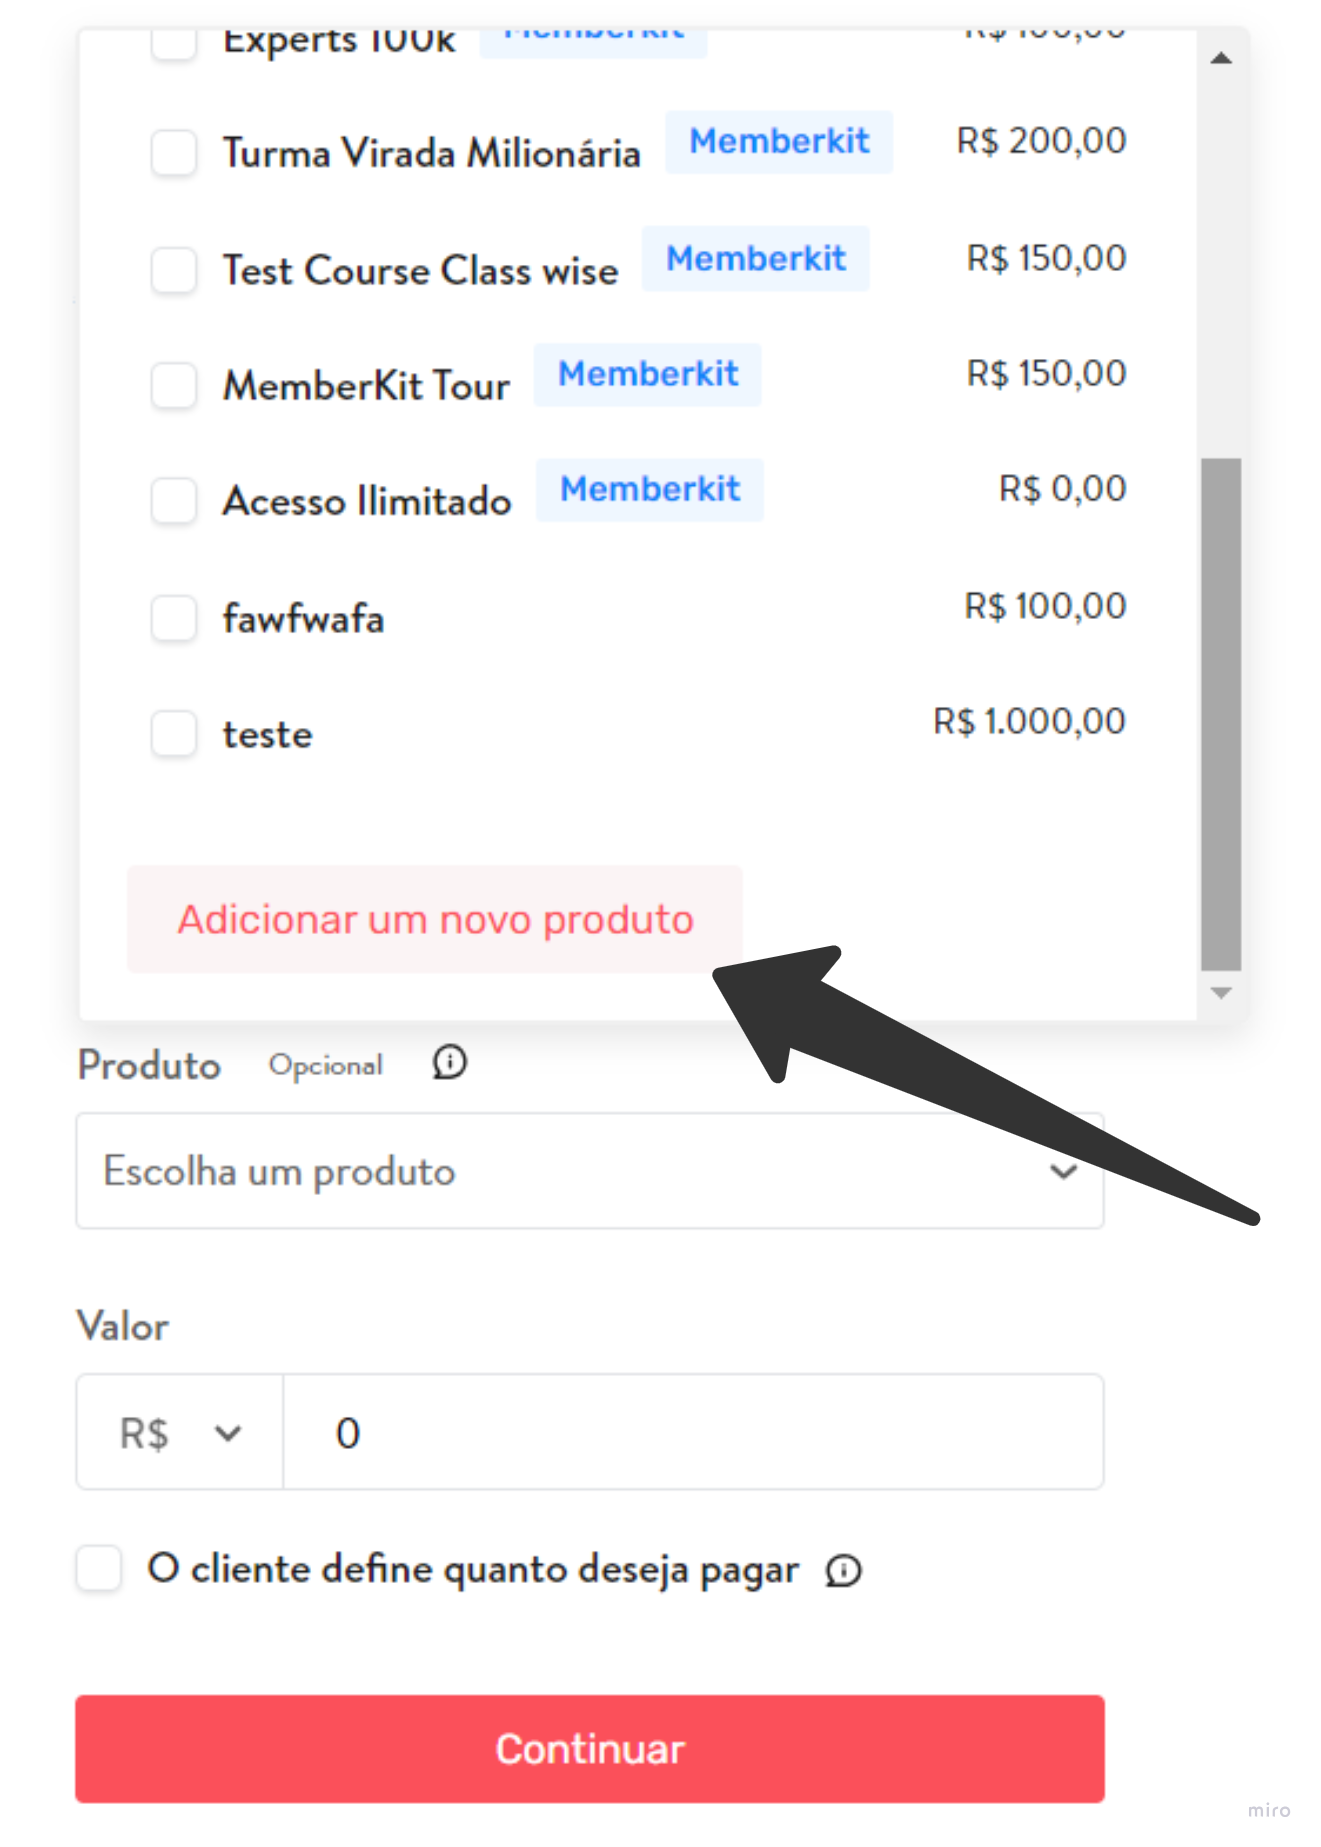The width and height of the screenshot is (1321, 1847).
Task: Tick the teste product checkbox
Action: pos(173,734)
